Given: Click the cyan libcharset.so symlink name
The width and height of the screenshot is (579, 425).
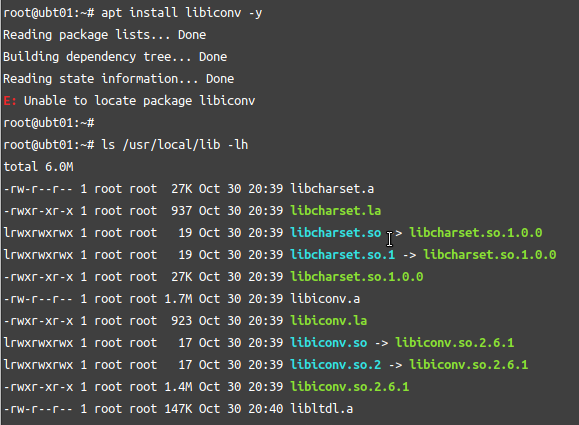Looking at the screenshot, I should pyautogui.click(x=336, y=233).
